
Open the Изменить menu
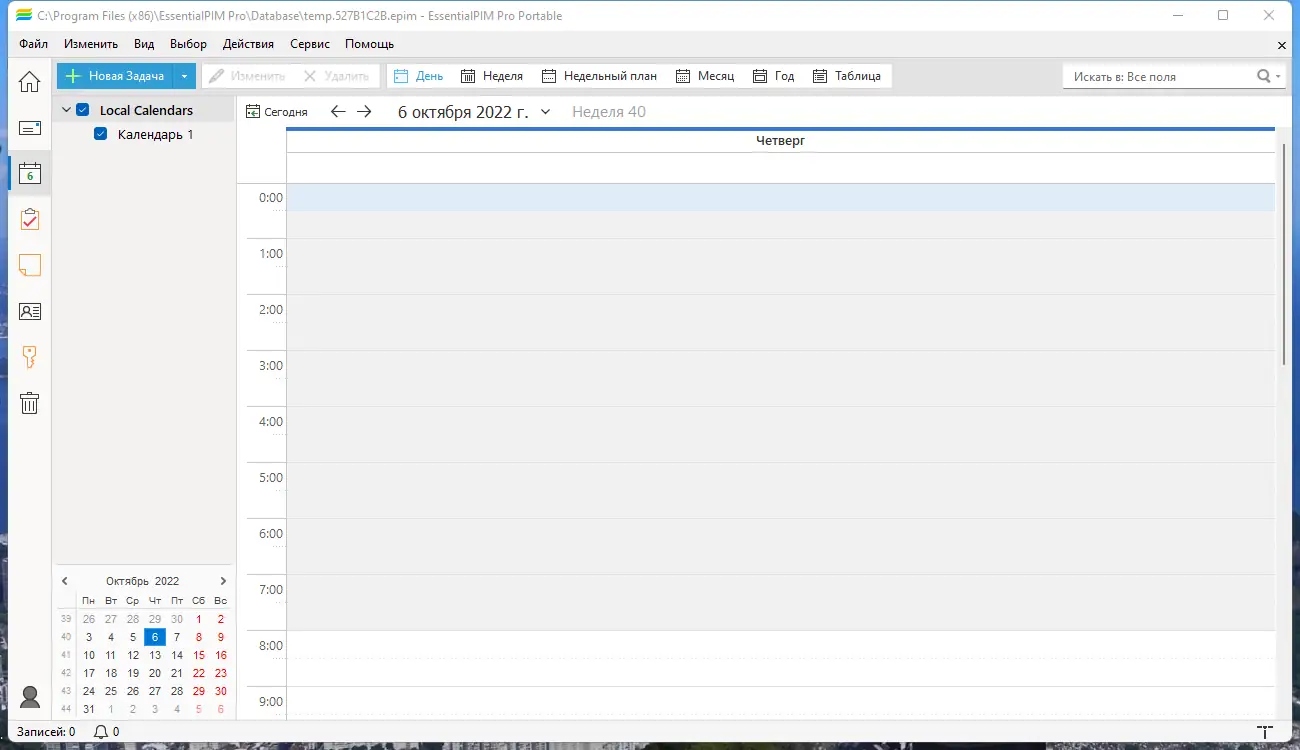(91, 44)
